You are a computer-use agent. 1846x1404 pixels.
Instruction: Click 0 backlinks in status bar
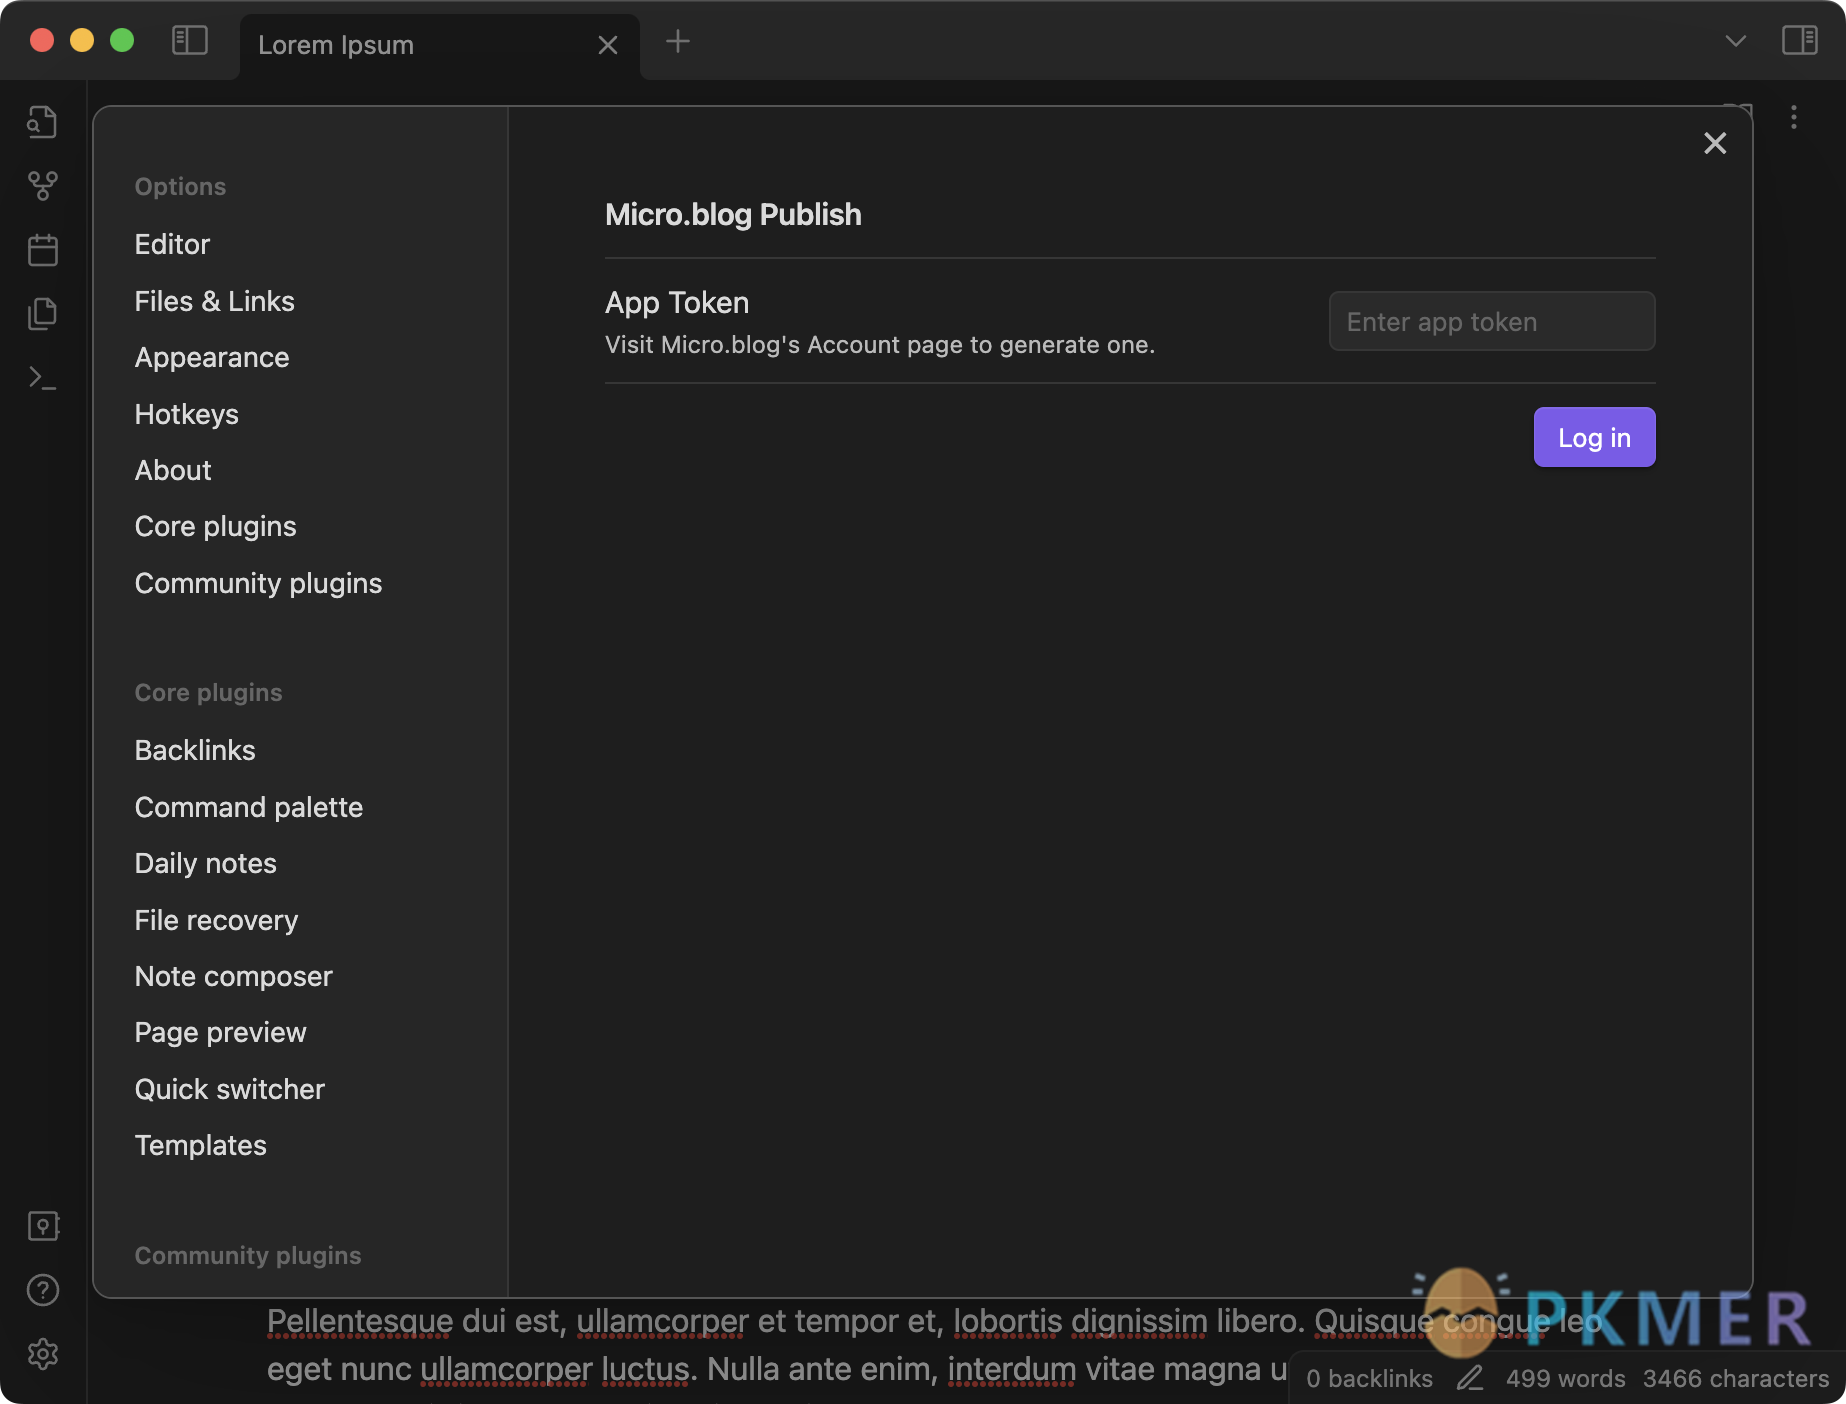click(x=1369, y=1378)
